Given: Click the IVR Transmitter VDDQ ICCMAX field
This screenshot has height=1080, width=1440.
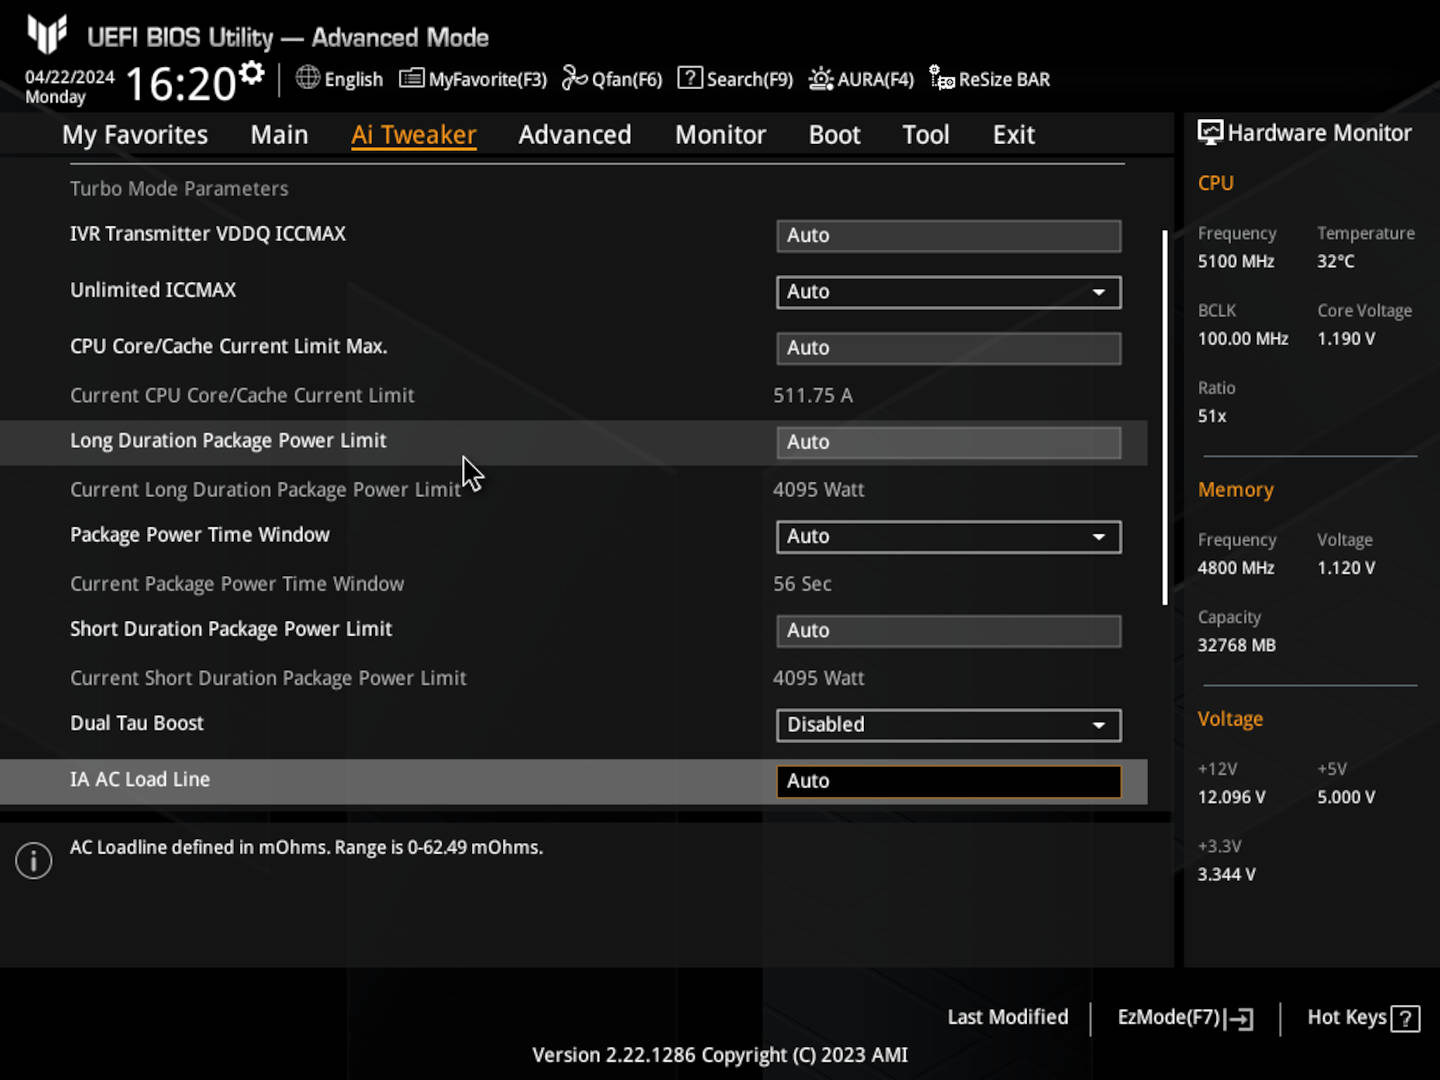Looking at the screenshot, I should [948, 236].
